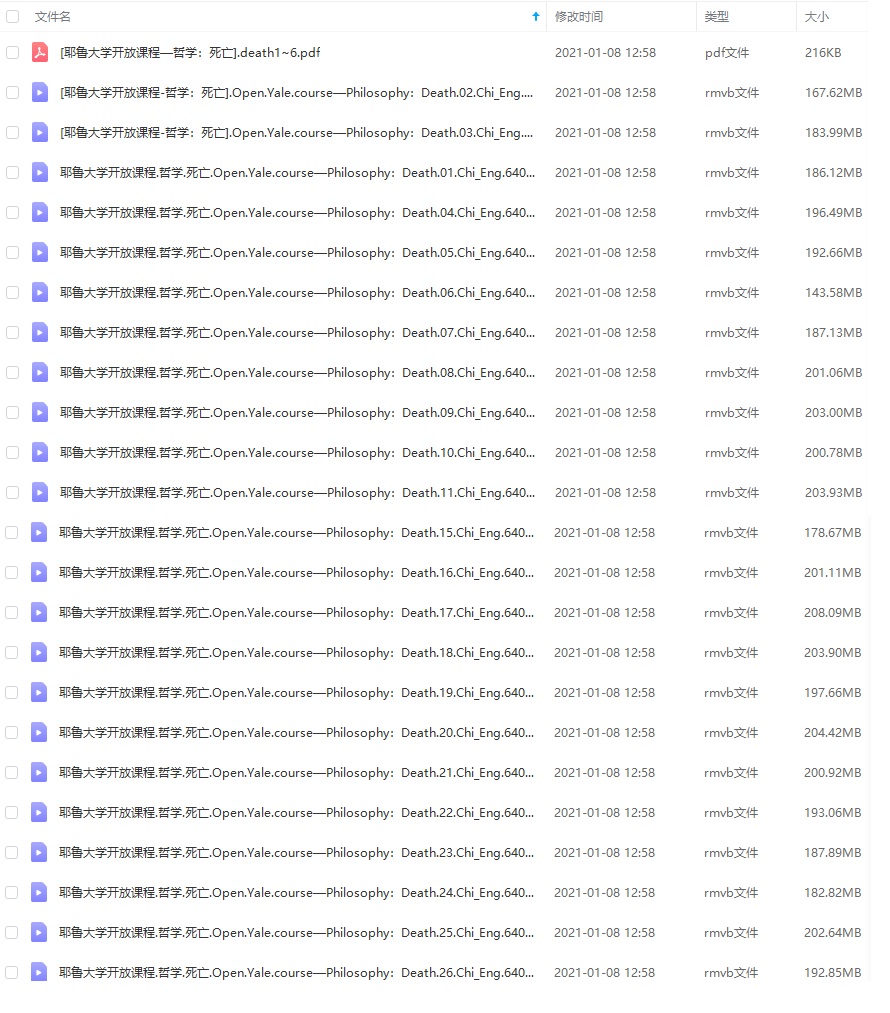Click the PDF icon for death1~6.pdf
This screenshot has height=1013, width=890.
(x=40, y=52)
